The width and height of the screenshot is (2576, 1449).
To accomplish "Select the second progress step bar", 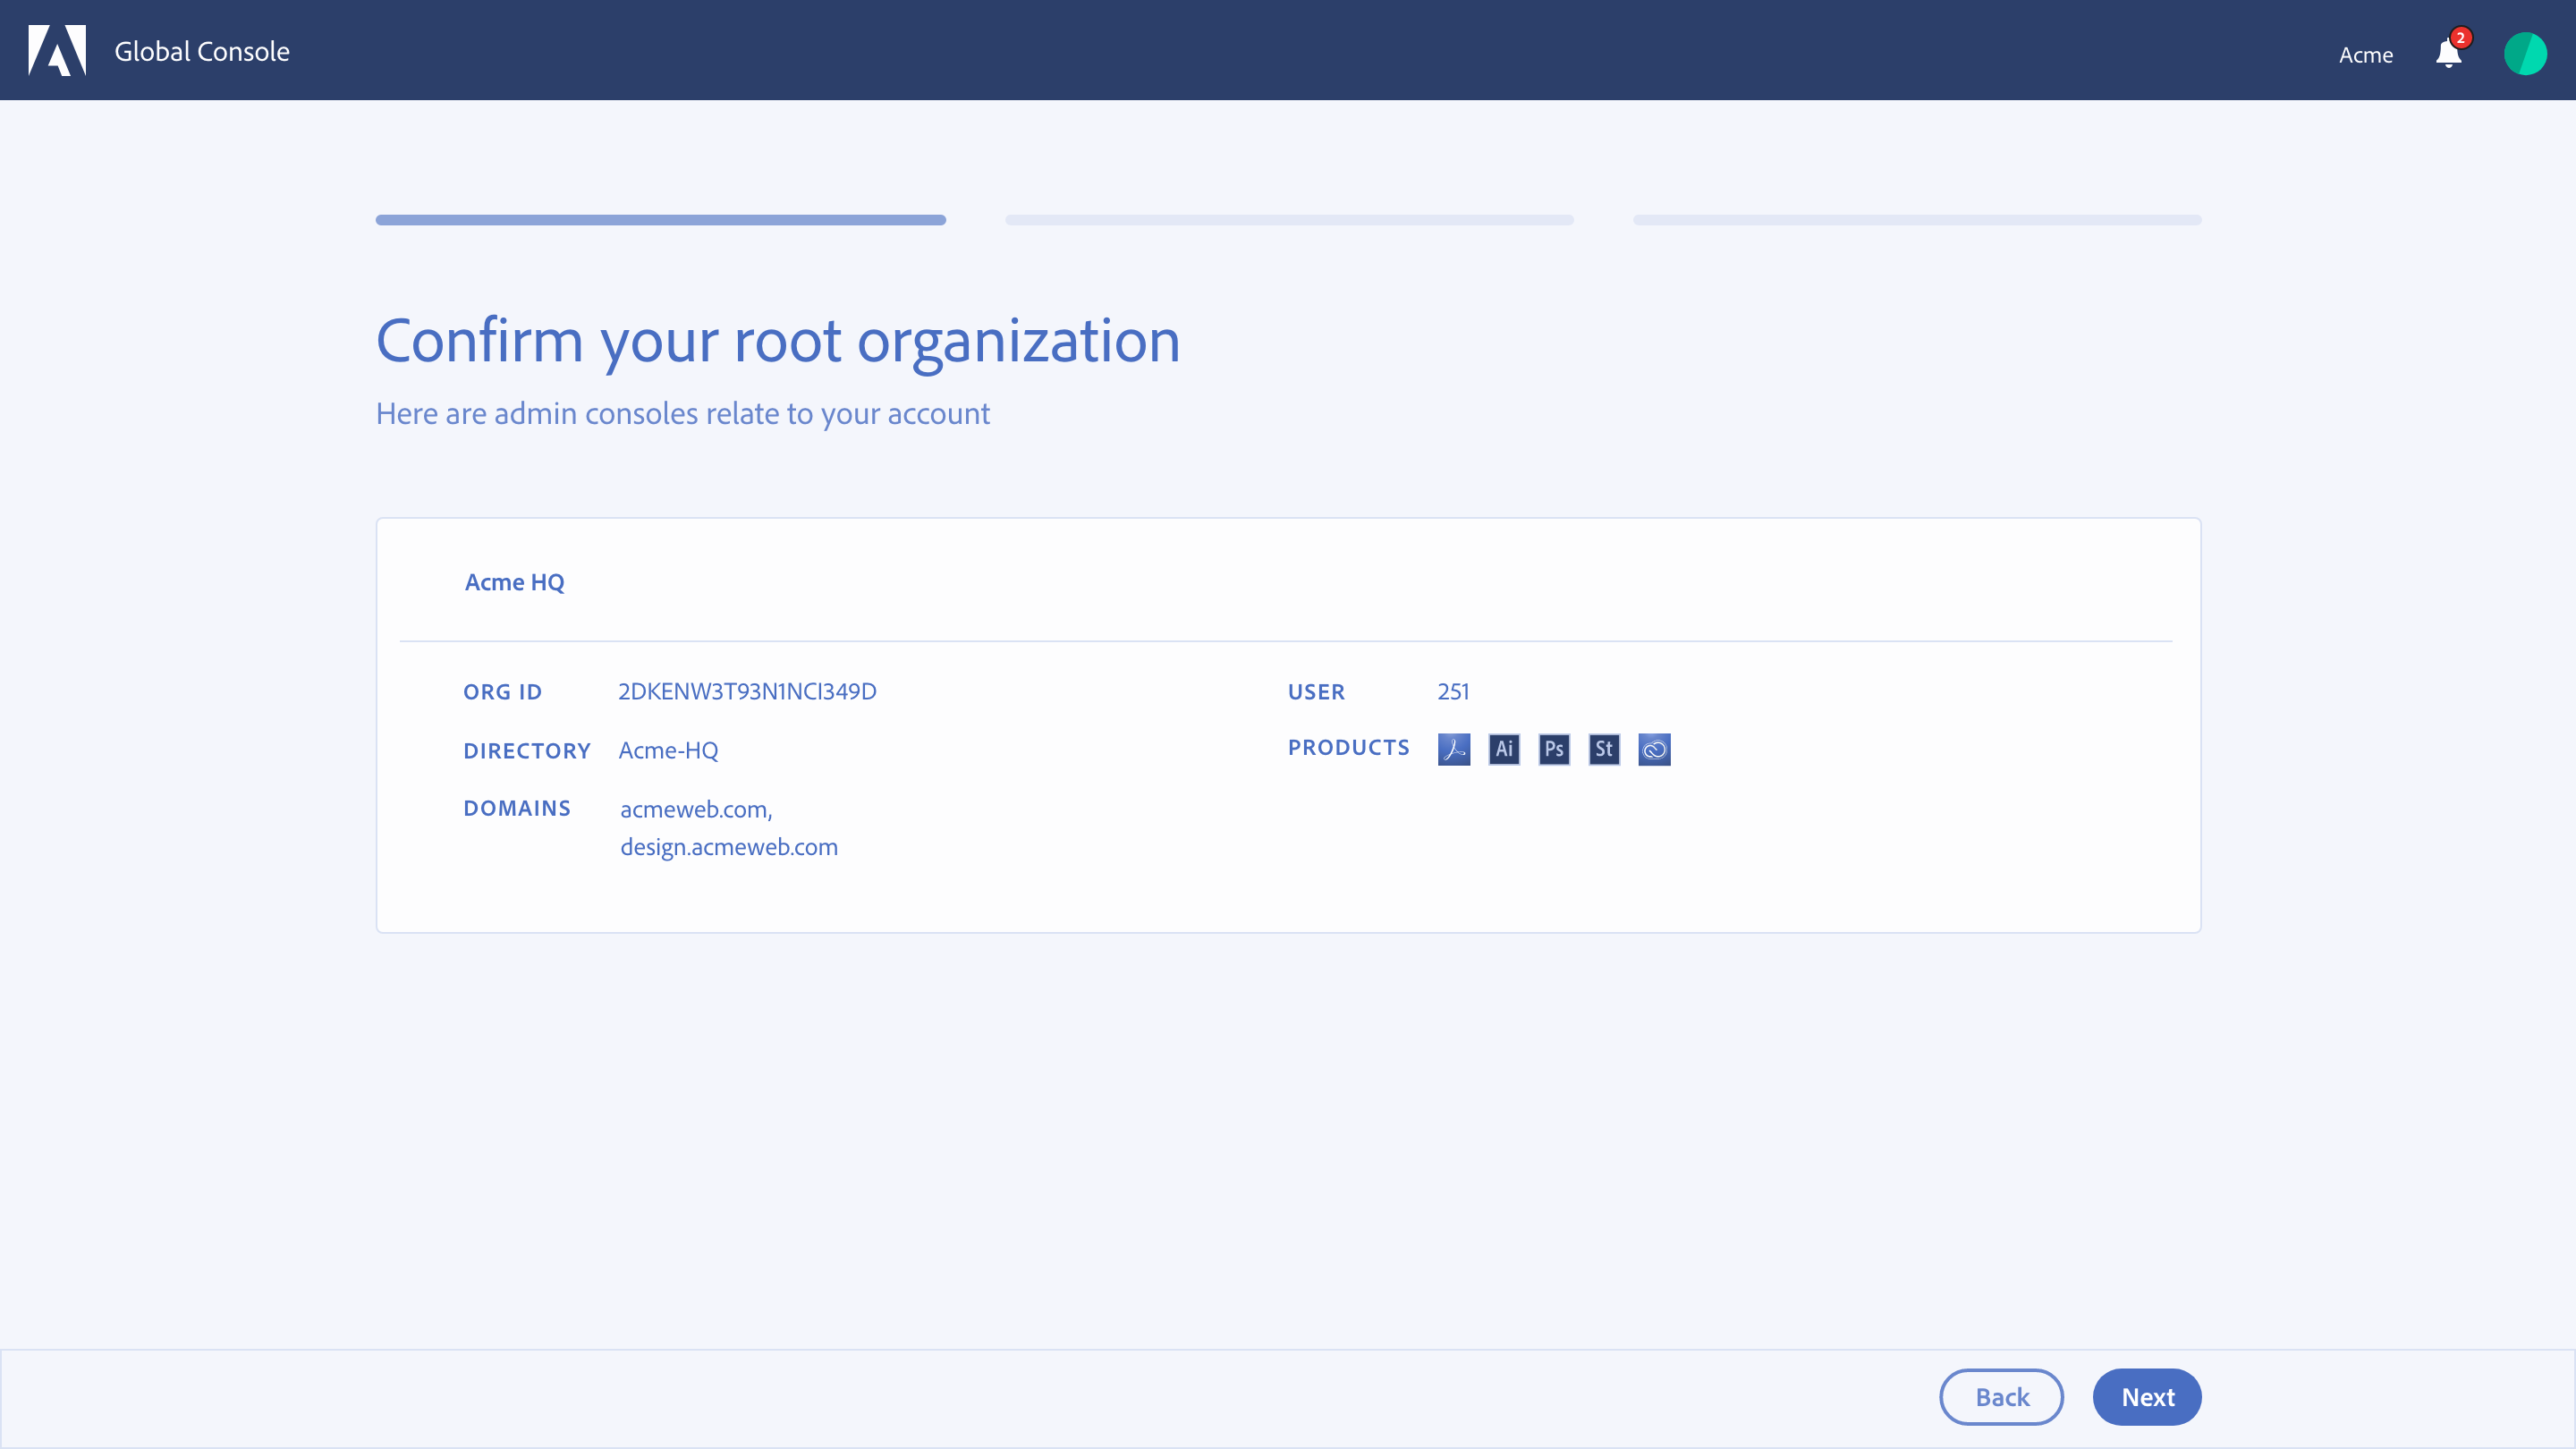I will pos(1289,220).
